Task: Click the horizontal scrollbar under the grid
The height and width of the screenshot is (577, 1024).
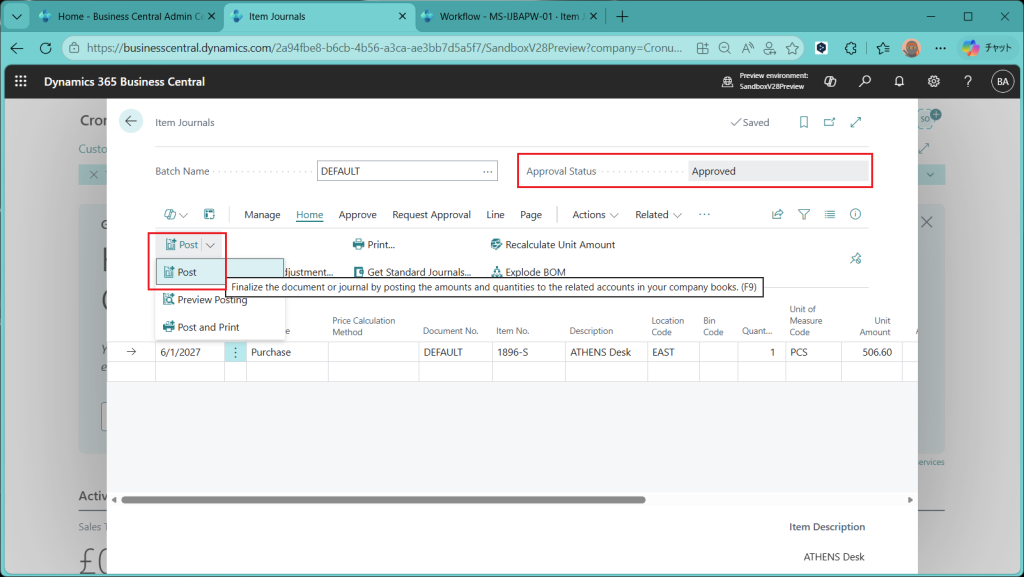Action: (400, 499)
